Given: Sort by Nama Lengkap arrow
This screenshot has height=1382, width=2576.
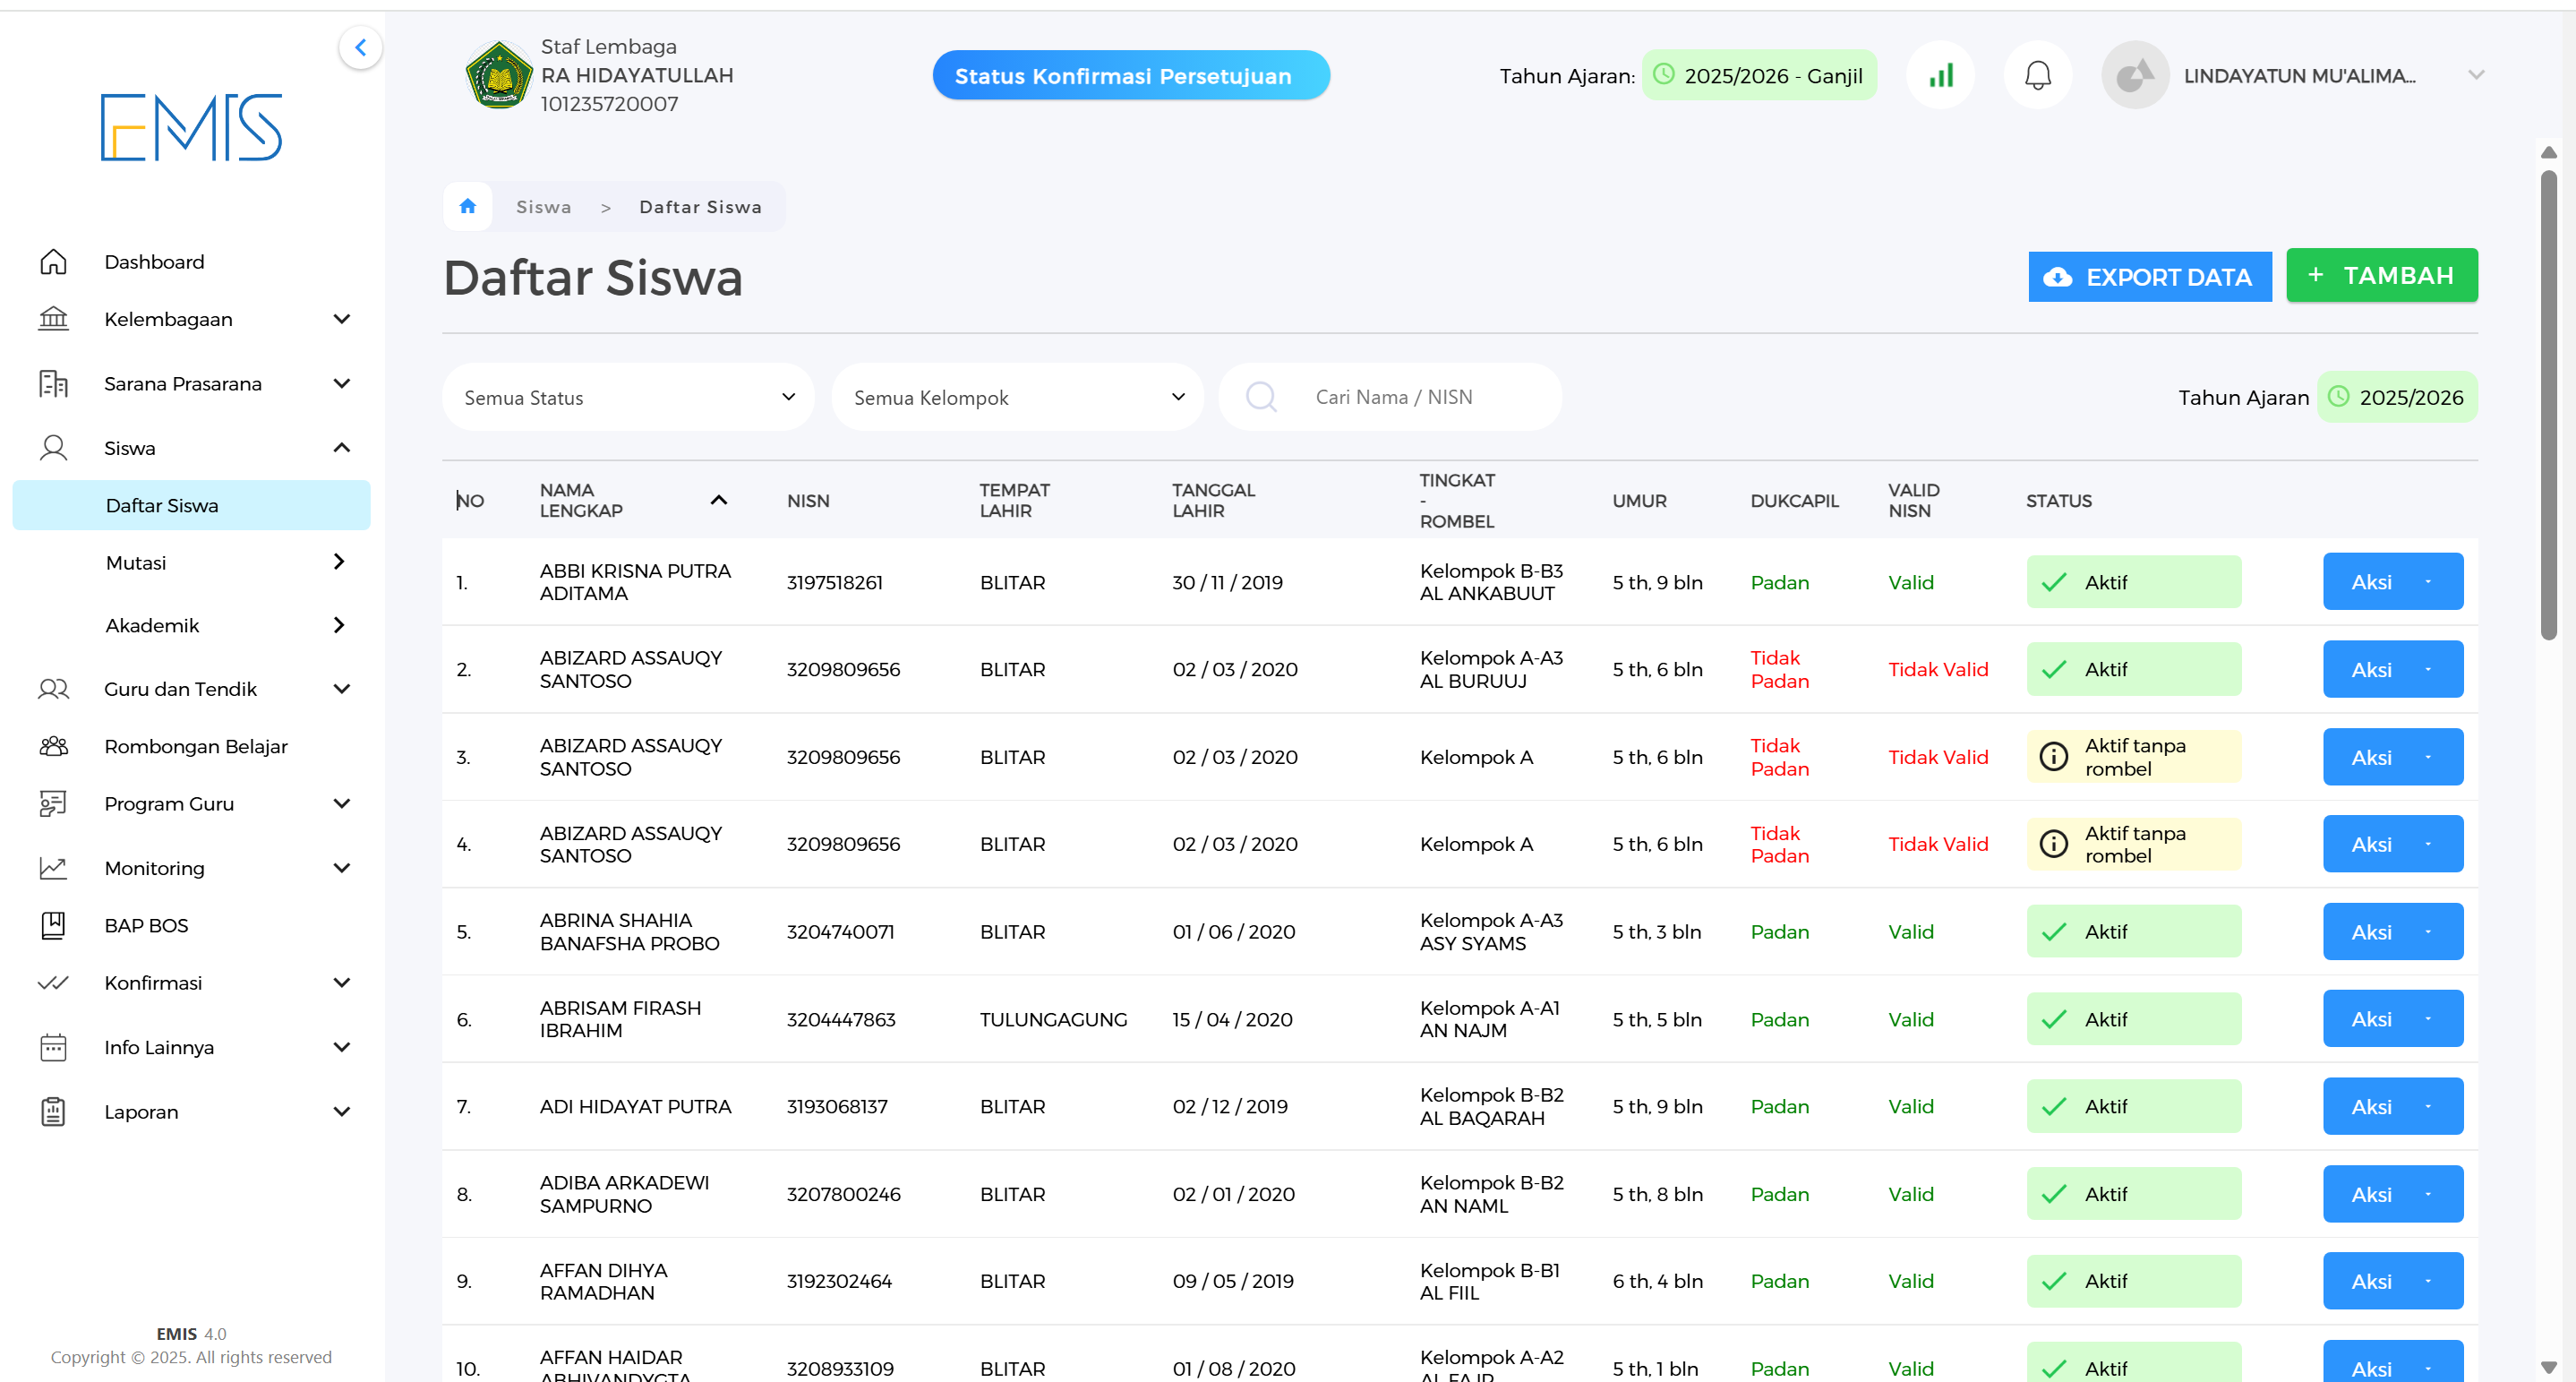Looking at the screenshot, I should click(718, 500).
